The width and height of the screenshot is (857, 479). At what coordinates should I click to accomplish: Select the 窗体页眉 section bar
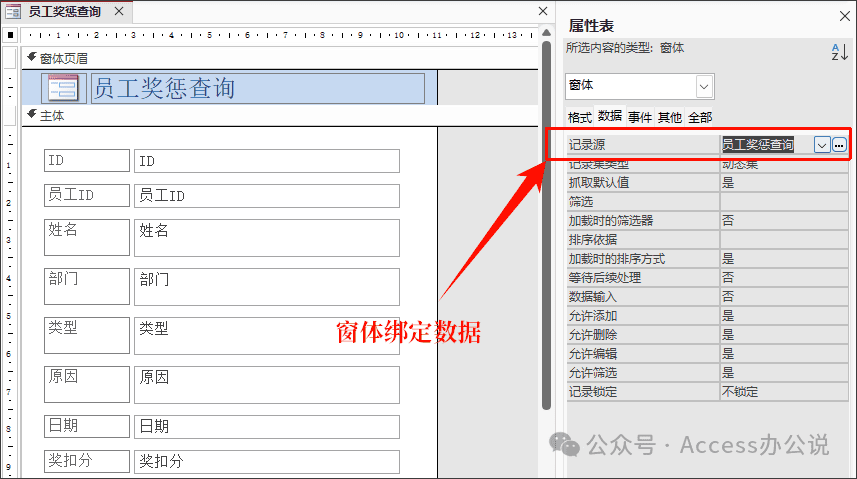click(x=280, y=59)
